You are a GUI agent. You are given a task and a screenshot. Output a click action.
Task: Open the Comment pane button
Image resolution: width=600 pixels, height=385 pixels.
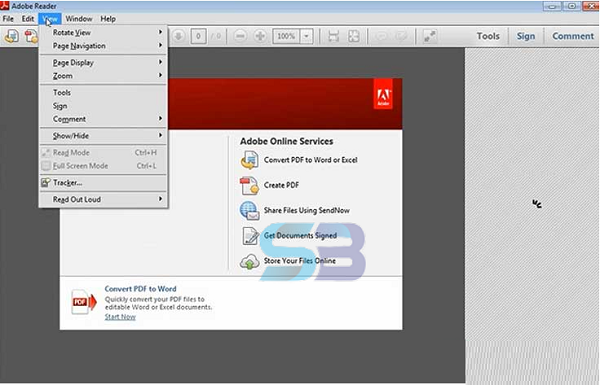pos(573,36)
